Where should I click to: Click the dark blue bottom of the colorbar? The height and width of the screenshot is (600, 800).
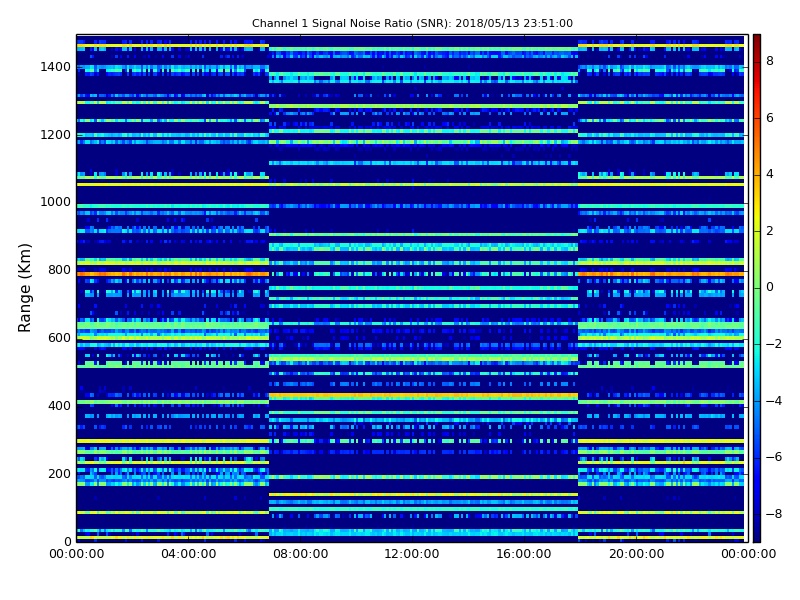[x=757, y=531]
